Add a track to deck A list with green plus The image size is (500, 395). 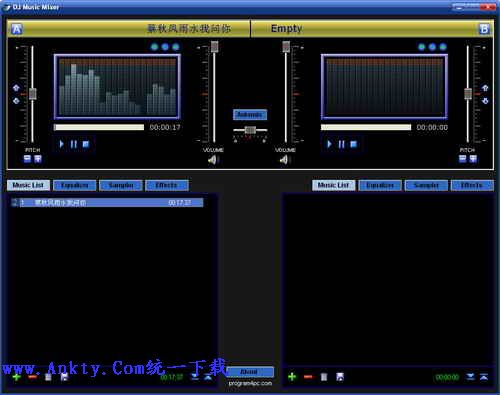pyautogui.click(x=16, y=377)
